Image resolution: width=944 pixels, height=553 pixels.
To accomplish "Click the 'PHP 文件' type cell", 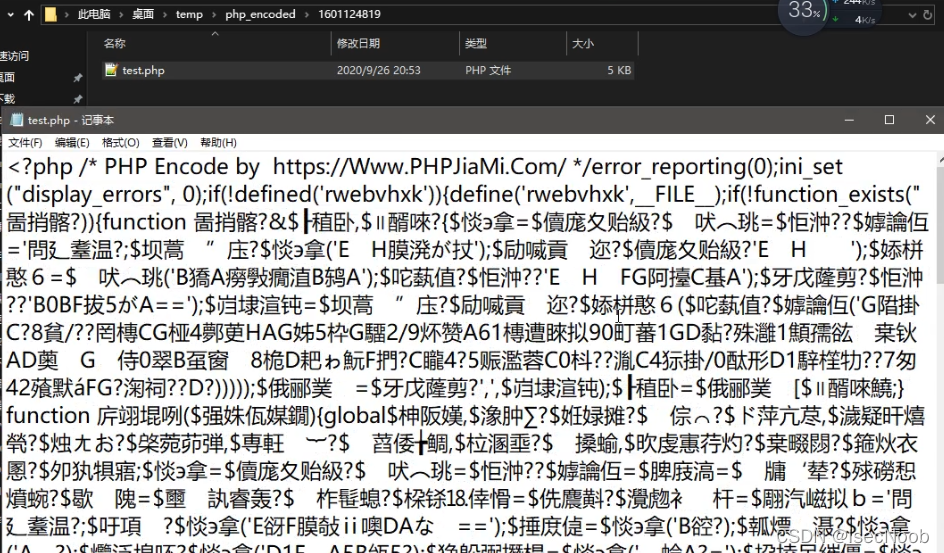I will (x=488, y=70).
